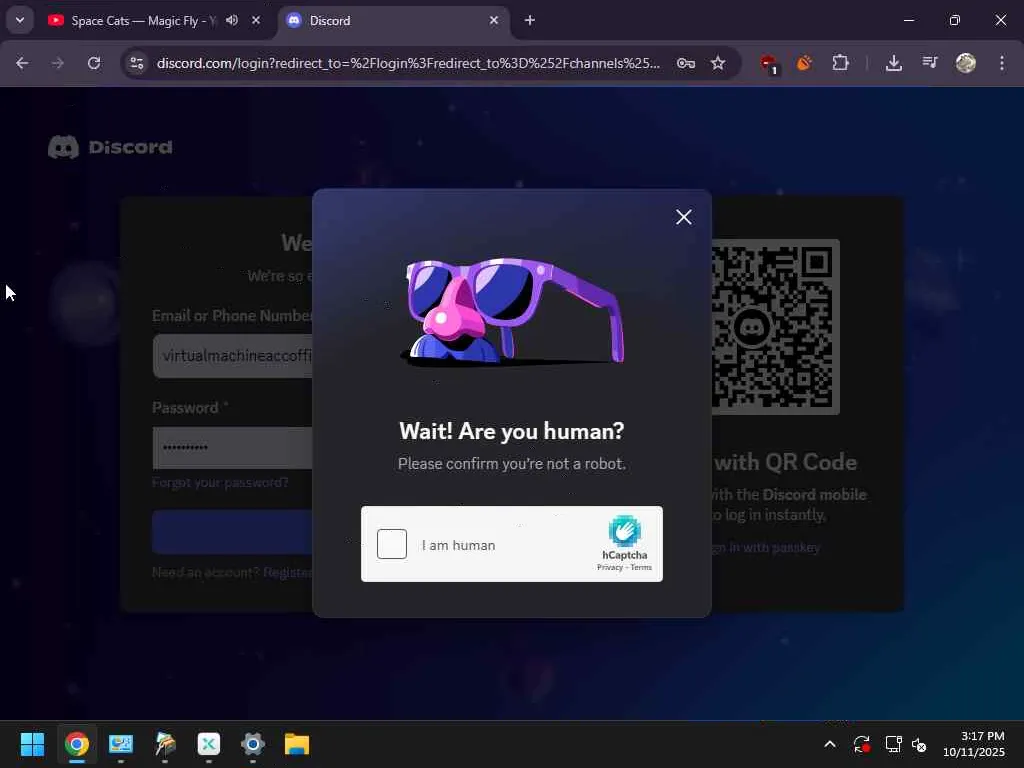Click the network display tray icon

[893, 744]
